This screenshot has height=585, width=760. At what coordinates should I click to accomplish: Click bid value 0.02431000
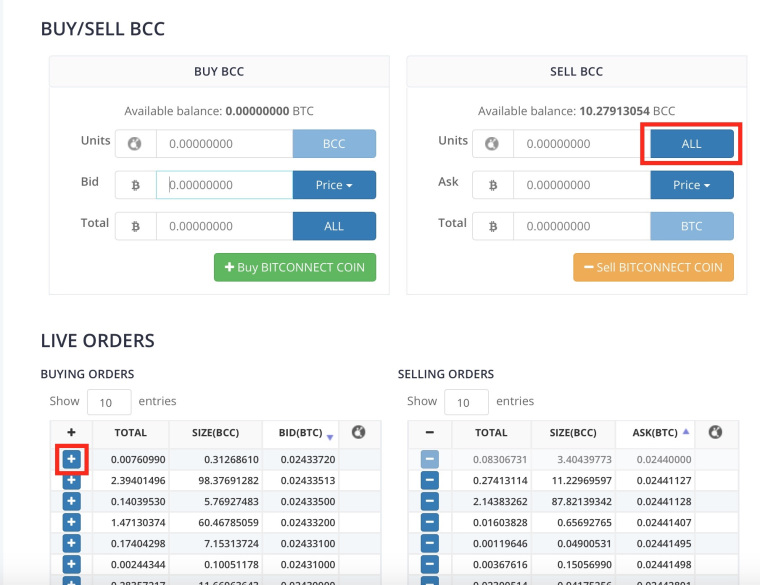tap(308, 565)
